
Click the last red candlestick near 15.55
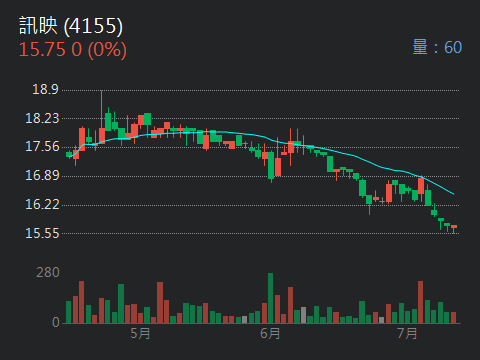tap(454, 229)
